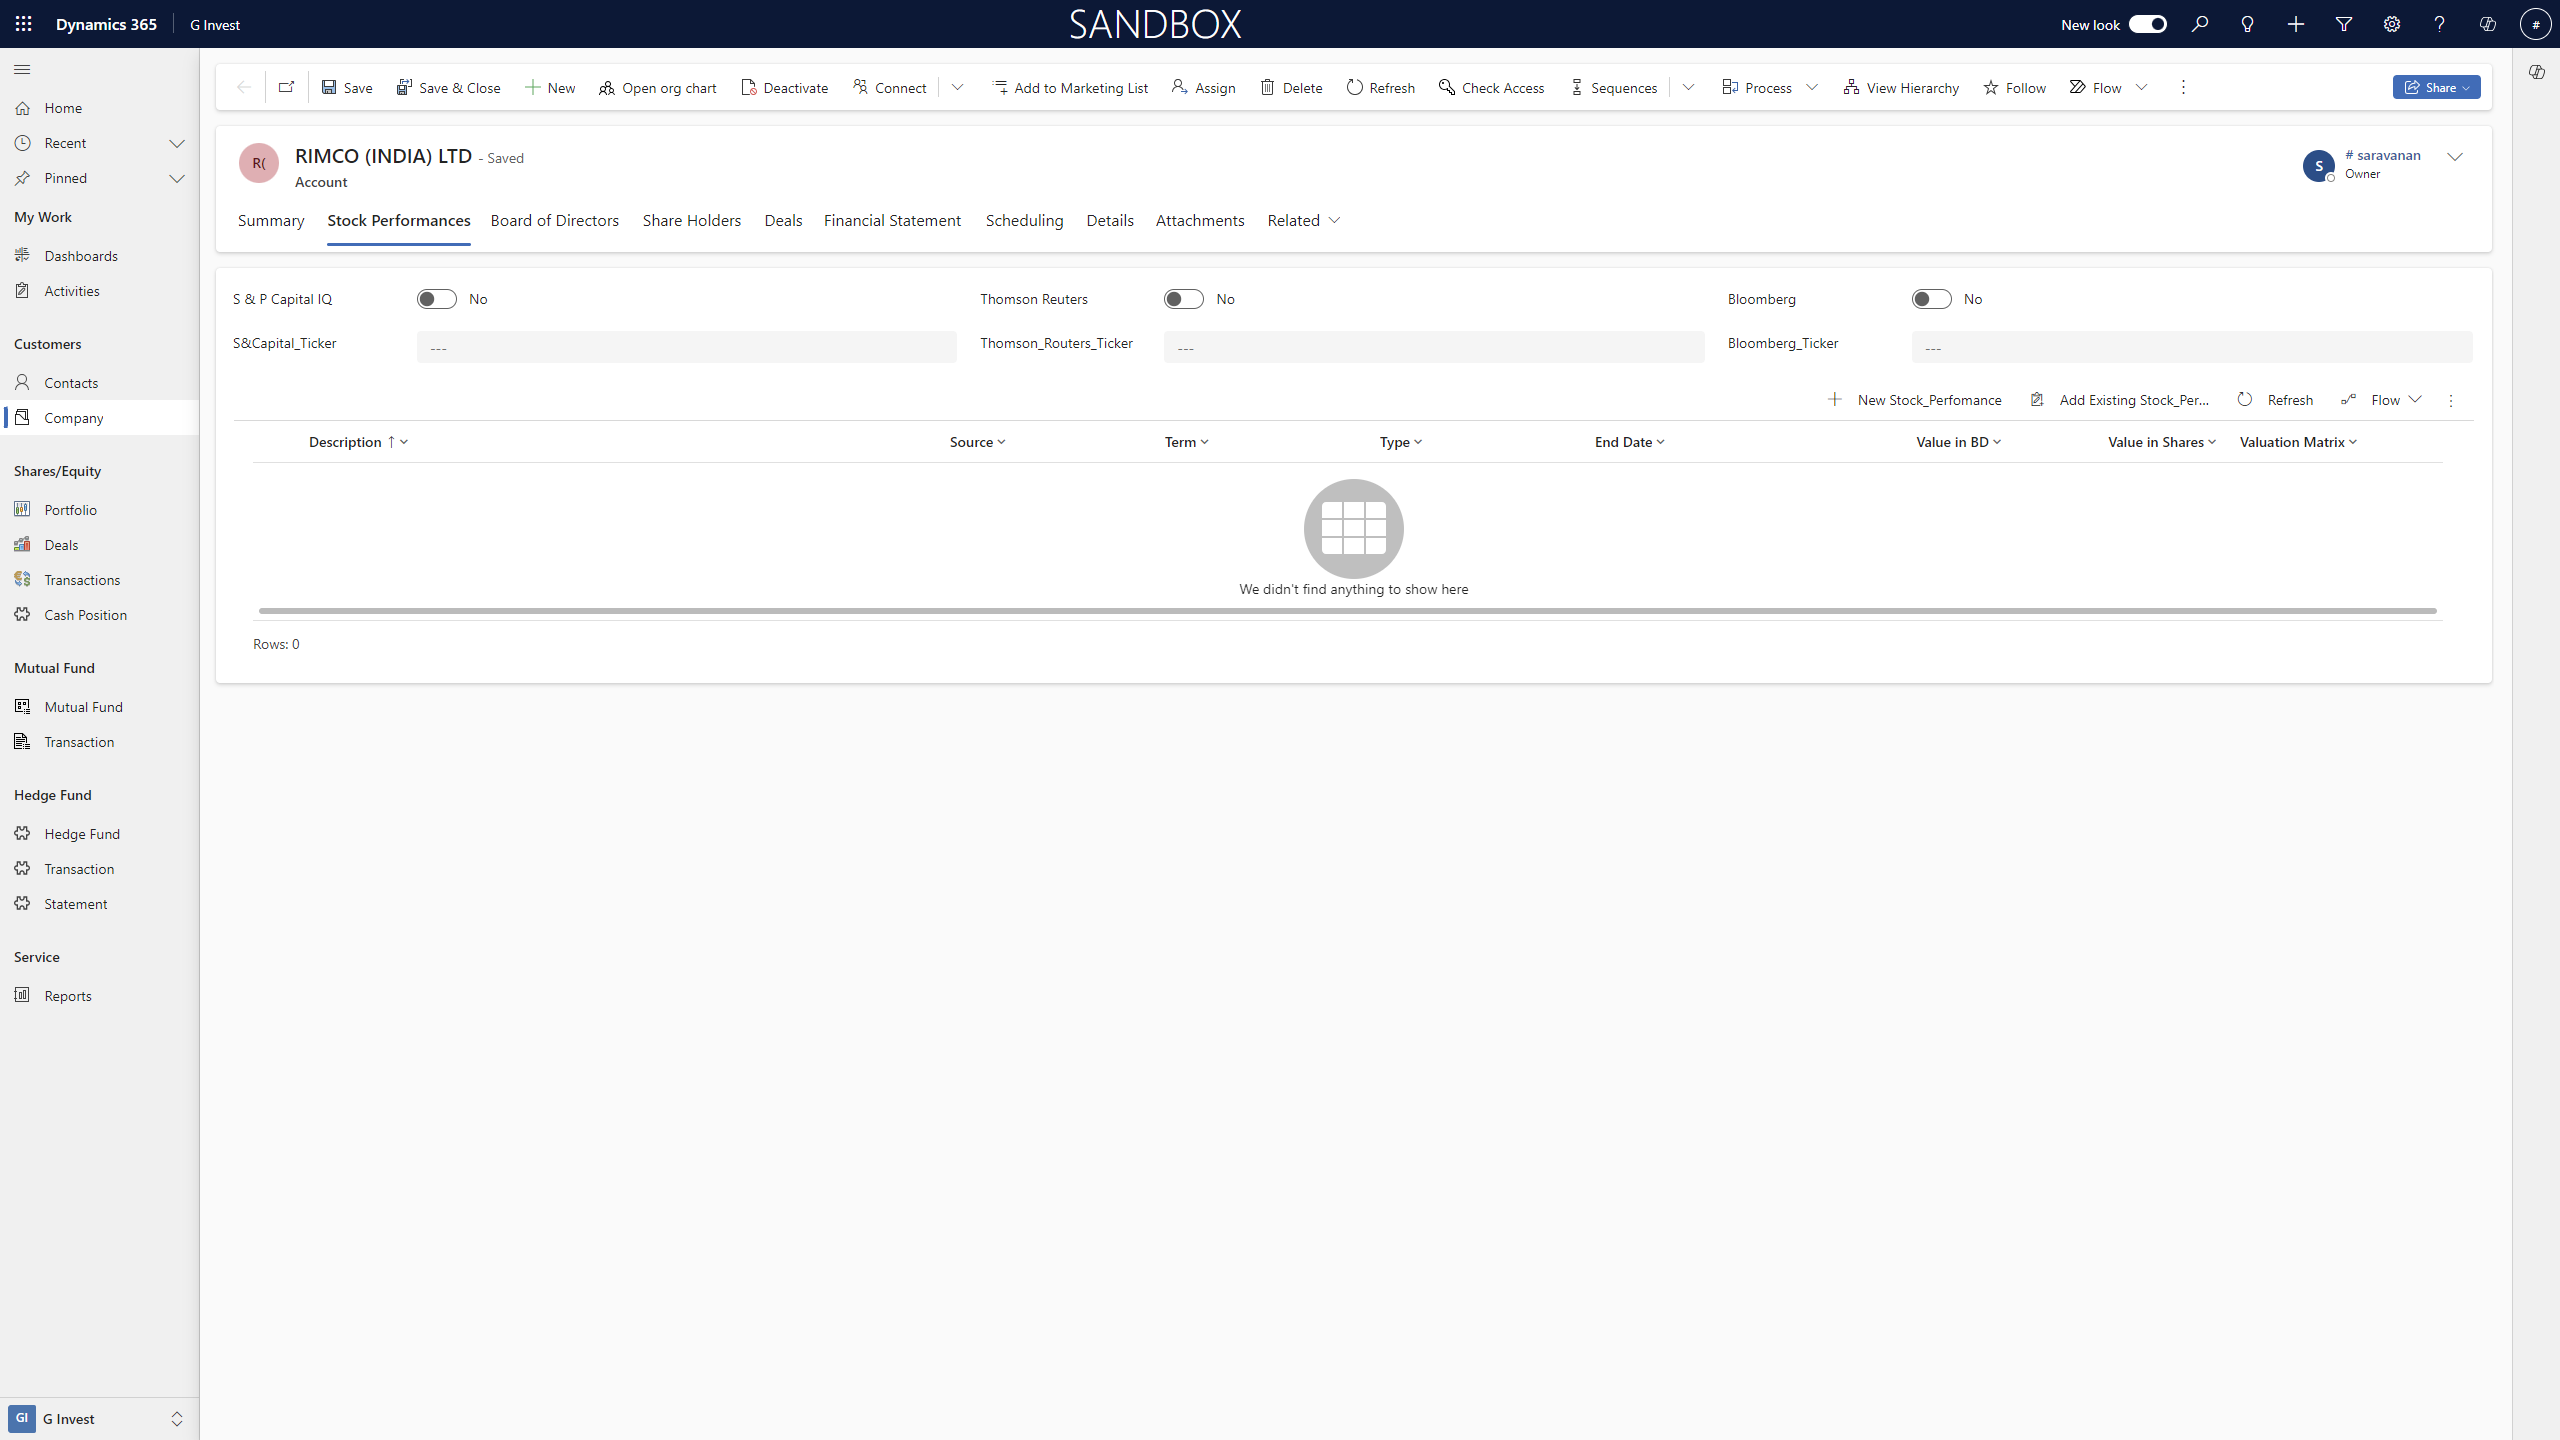Enable the Thomson Reuters toggle
The height and width of the screenshot is (1440, 2560).
click(x=1184, y=299)
